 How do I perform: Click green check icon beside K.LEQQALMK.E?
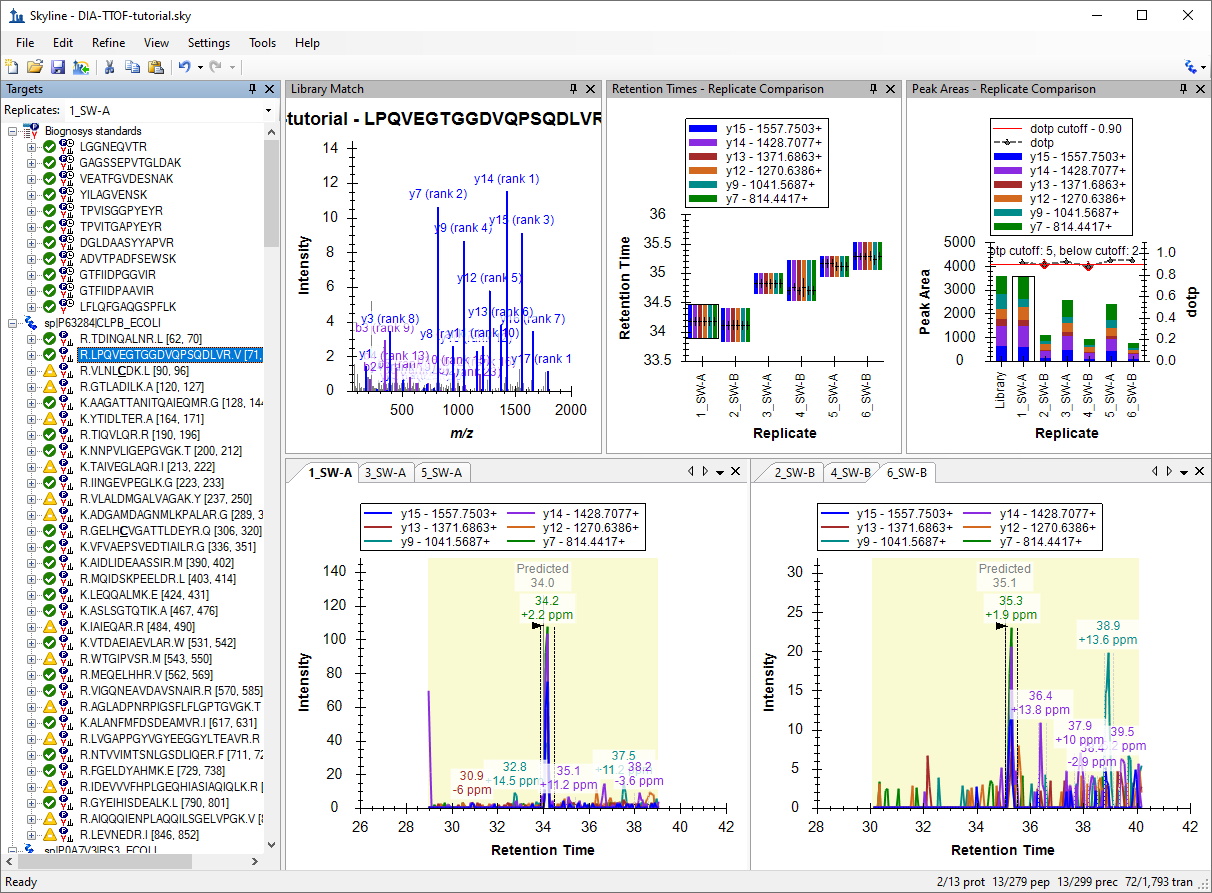point(49,595)
